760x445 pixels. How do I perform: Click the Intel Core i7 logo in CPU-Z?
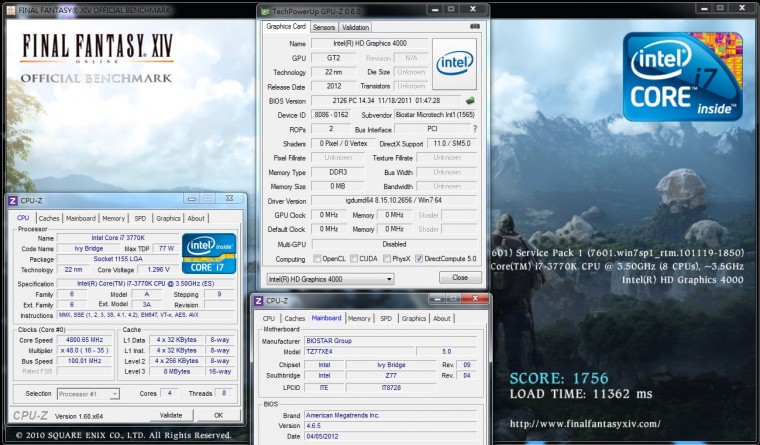tap(208, 253)
